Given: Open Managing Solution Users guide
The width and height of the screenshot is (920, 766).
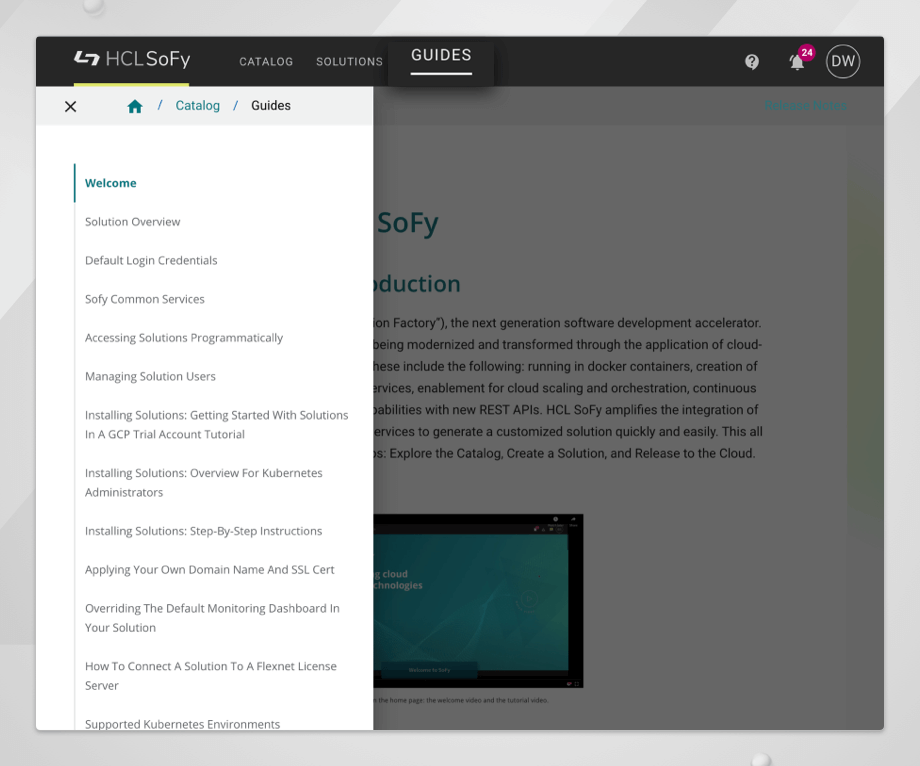Looking at the screenshot, I should click(150, 377).
